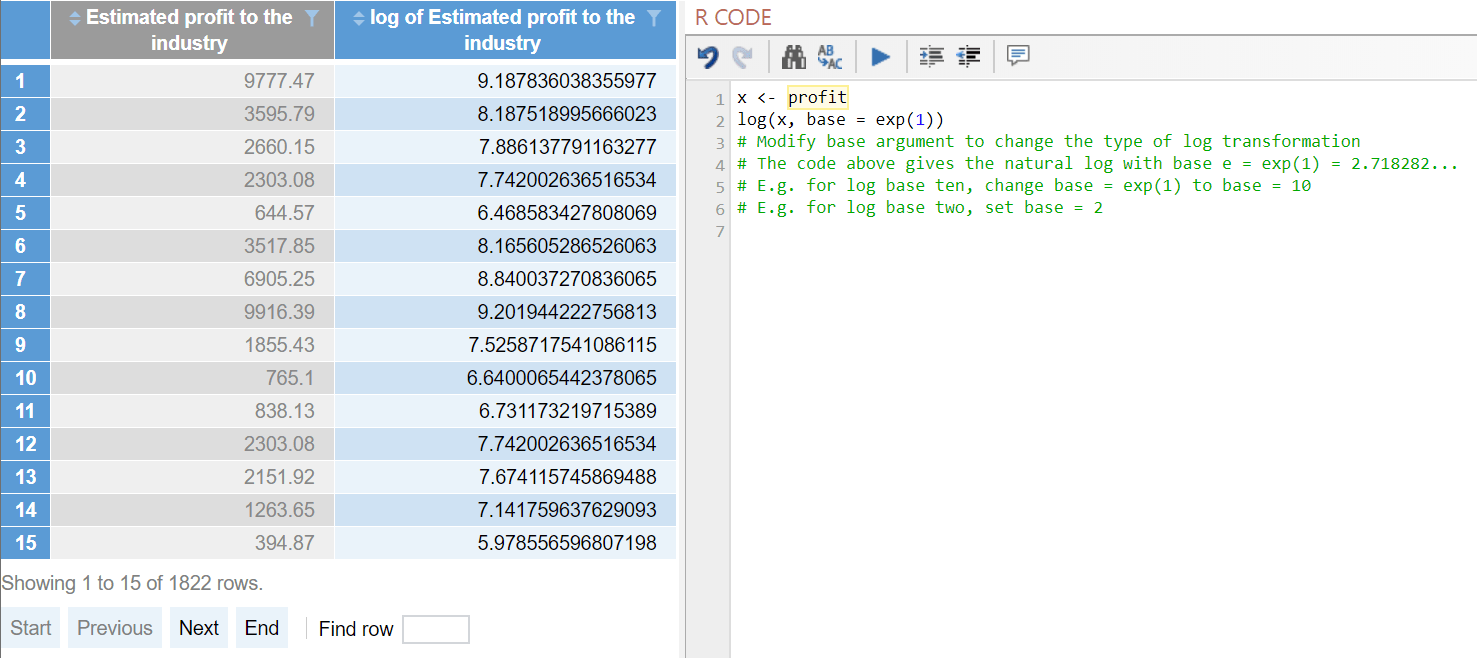Open the Find and Replace tool

(830, 57)
